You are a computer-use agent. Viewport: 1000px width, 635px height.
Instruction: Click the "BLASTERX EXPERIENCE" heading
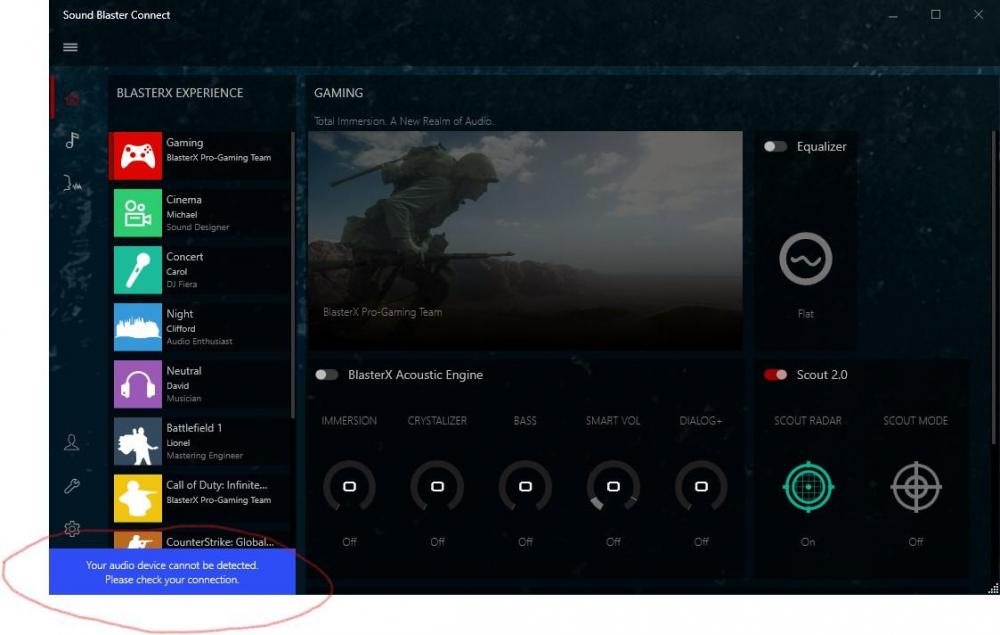pos(180,93)
